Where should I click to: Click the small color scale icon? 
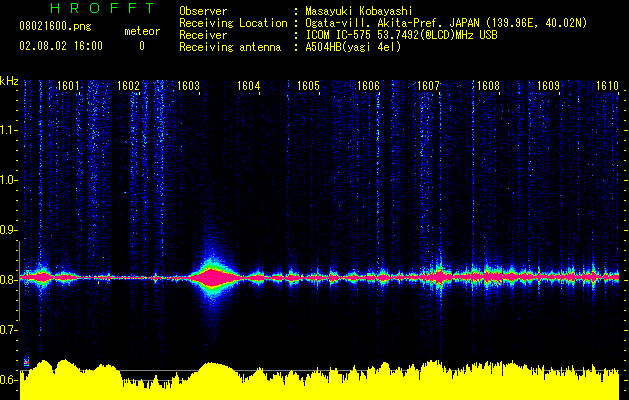(x=26, y=362)
